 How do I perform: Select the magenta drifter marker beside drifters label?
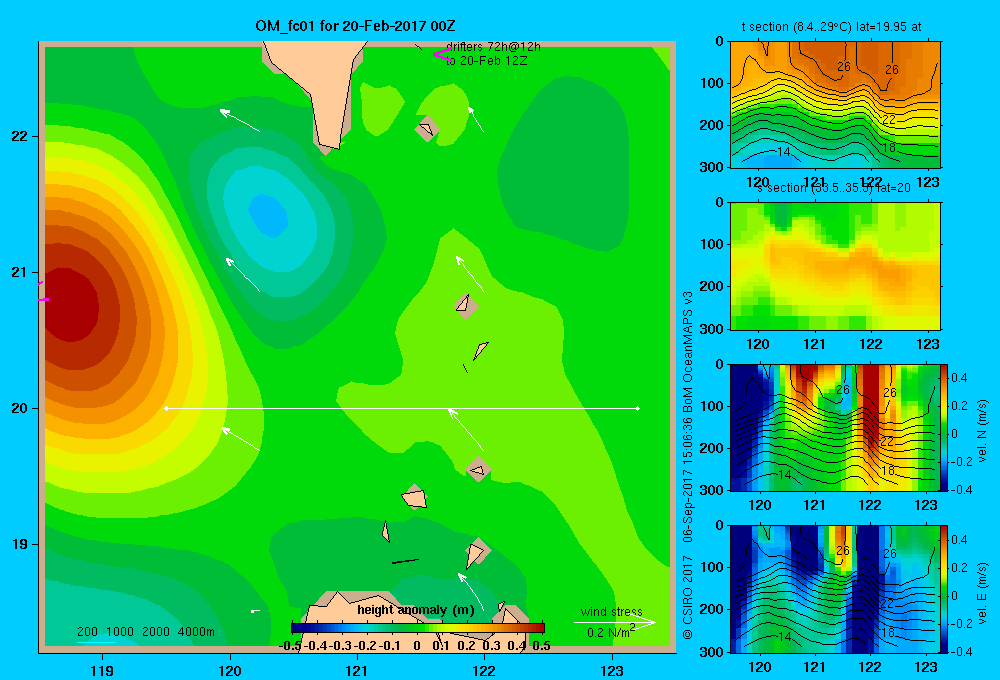tap(441, 54)
